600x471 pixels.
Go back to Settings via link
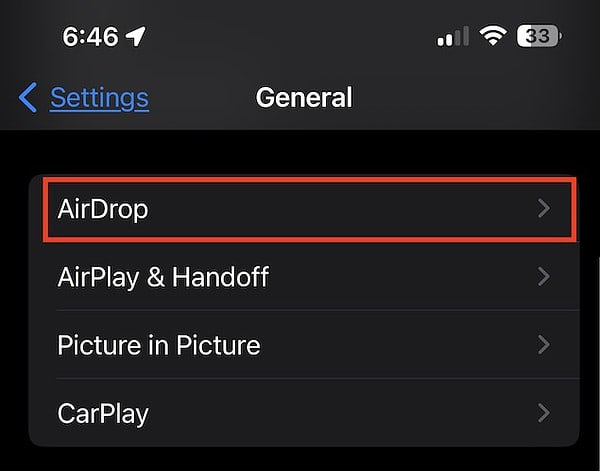pos(99,98)
